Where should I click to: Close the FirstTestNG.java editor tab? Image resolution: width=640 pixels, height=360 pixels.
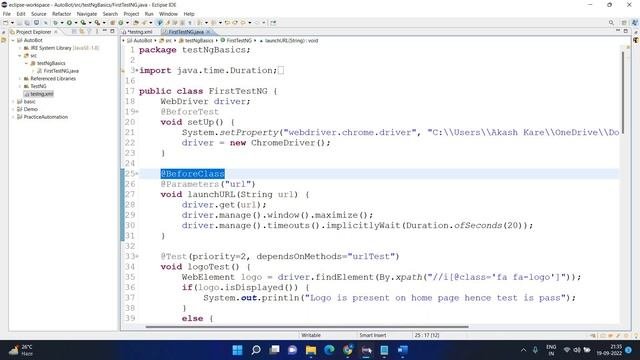(208, 31)
